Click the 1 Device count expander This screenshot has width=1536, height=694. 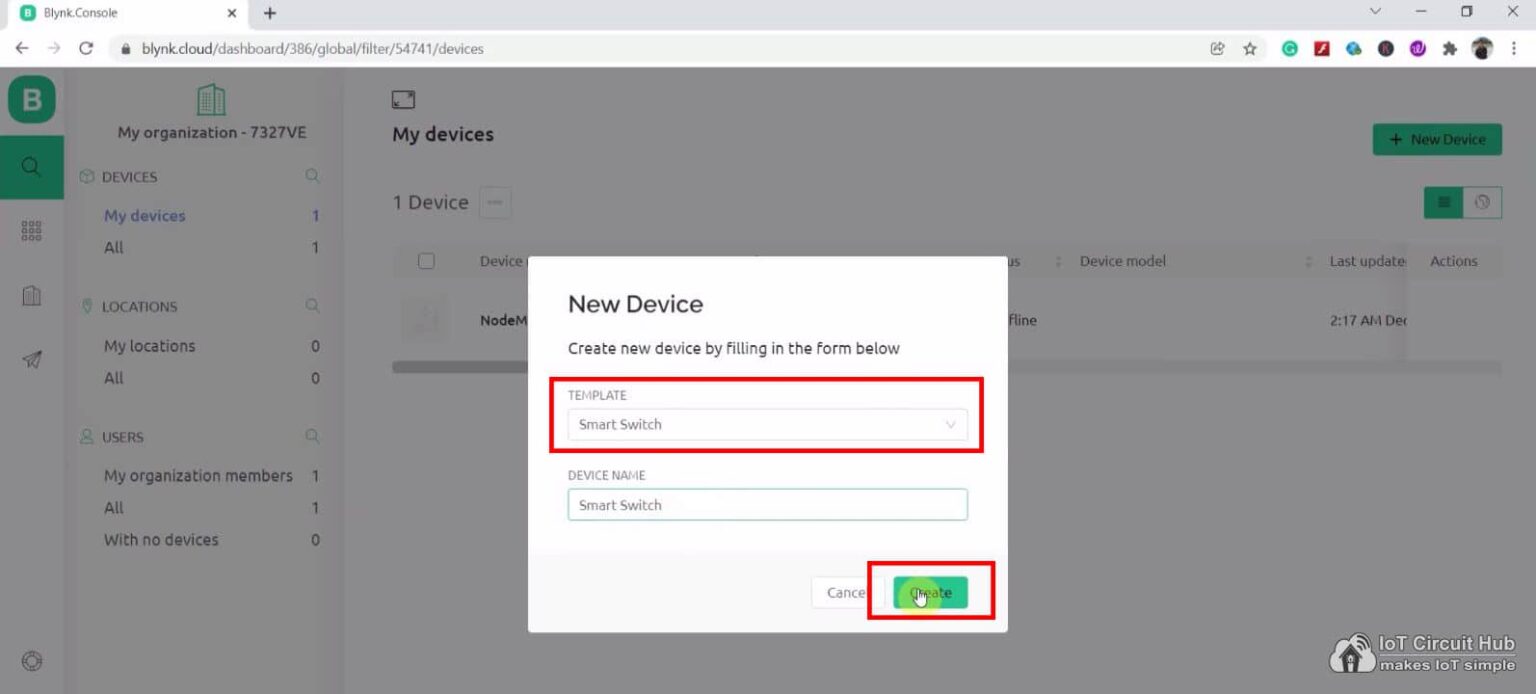pos(495,202)
